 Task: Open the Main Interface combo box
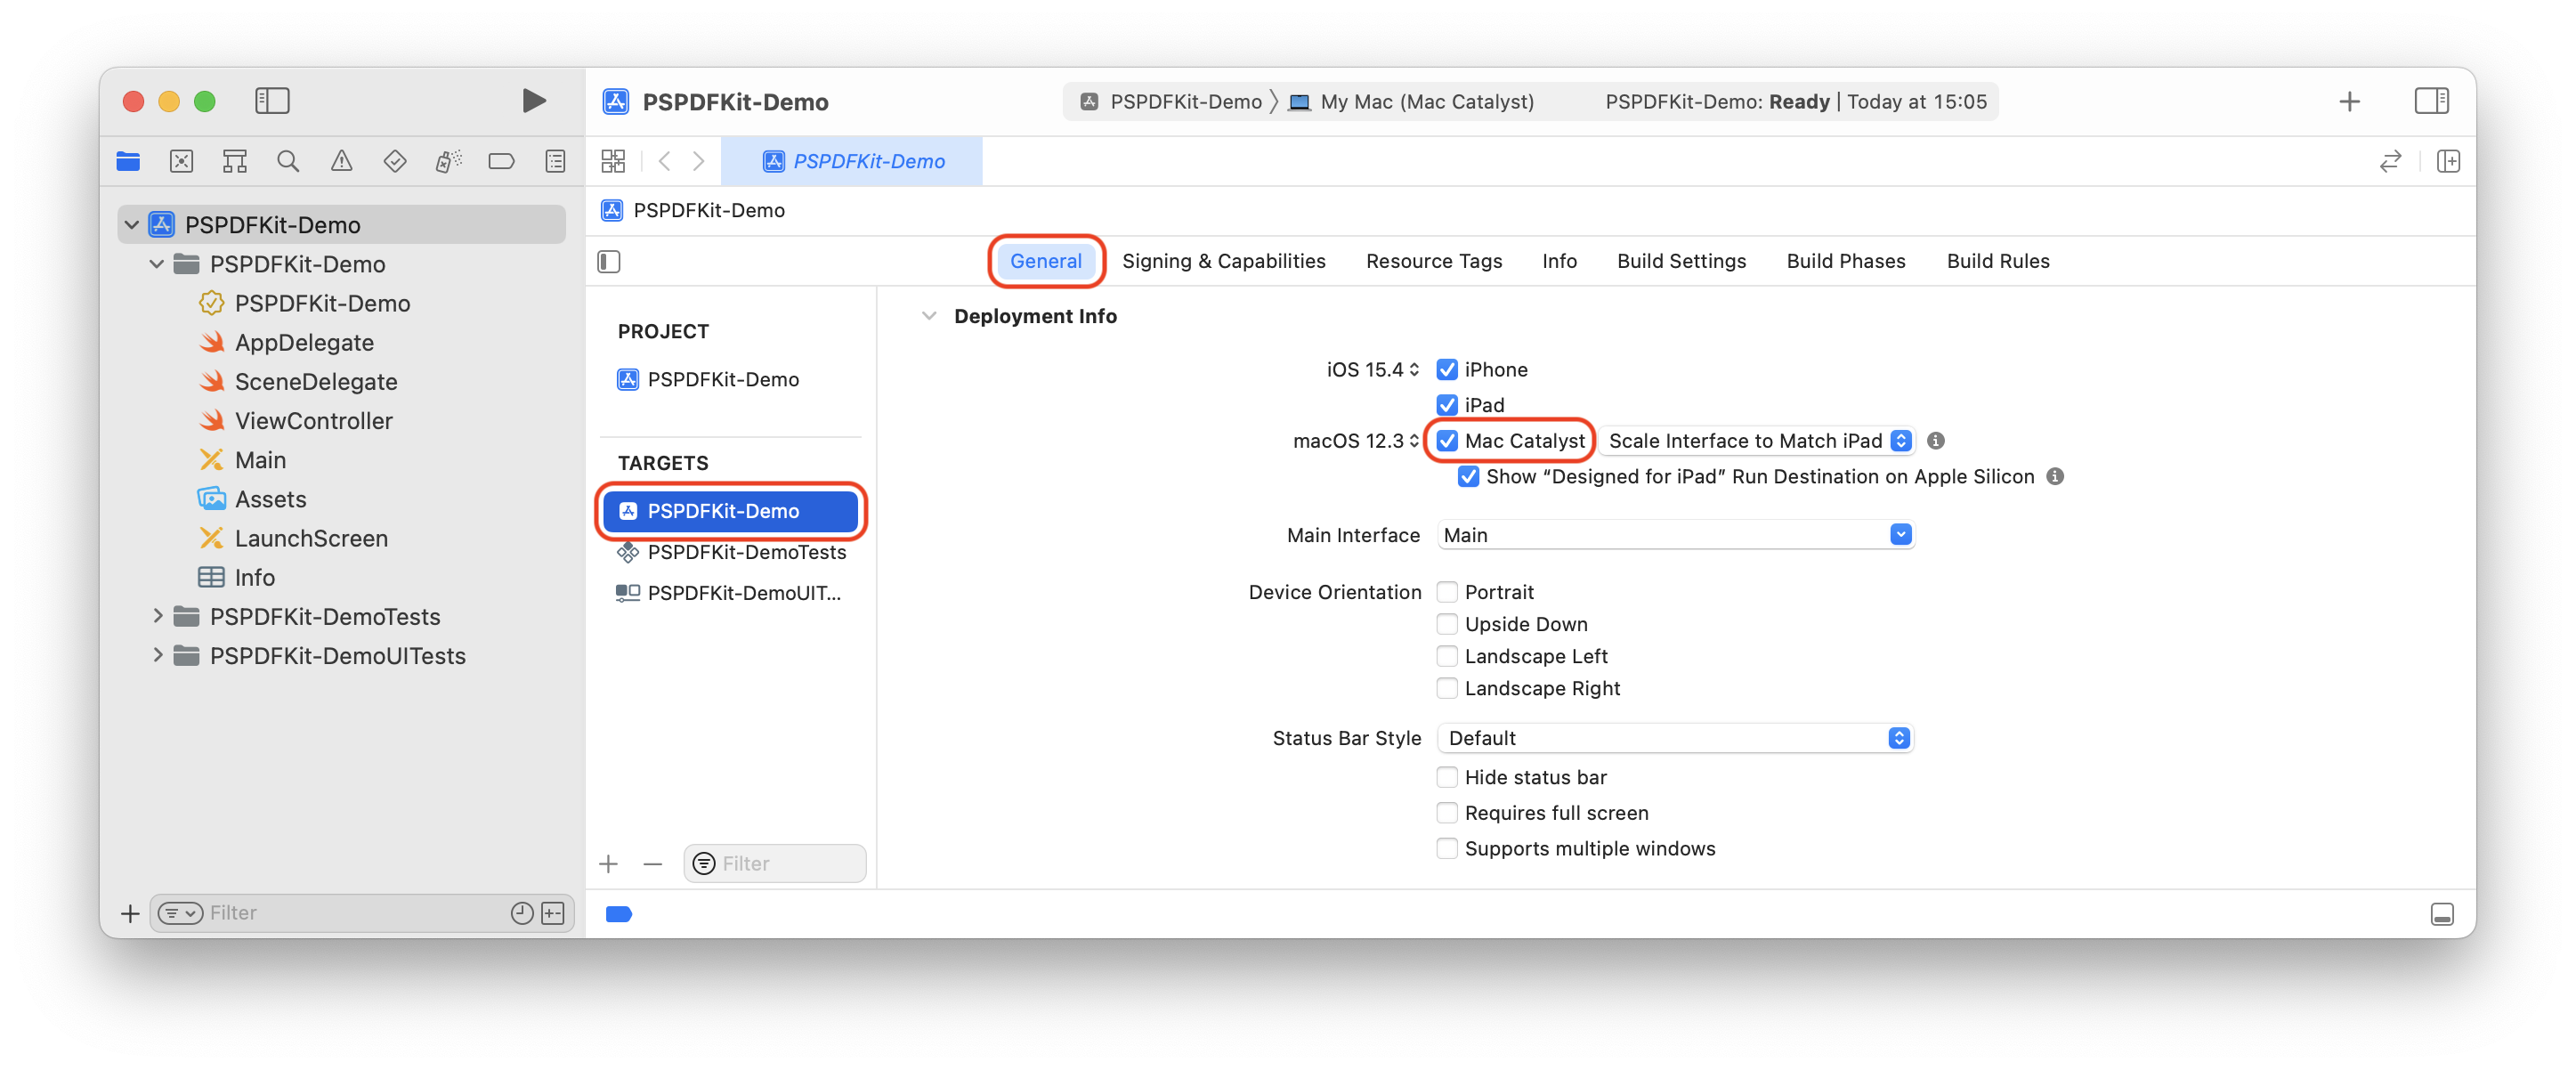pos(1674,534)
